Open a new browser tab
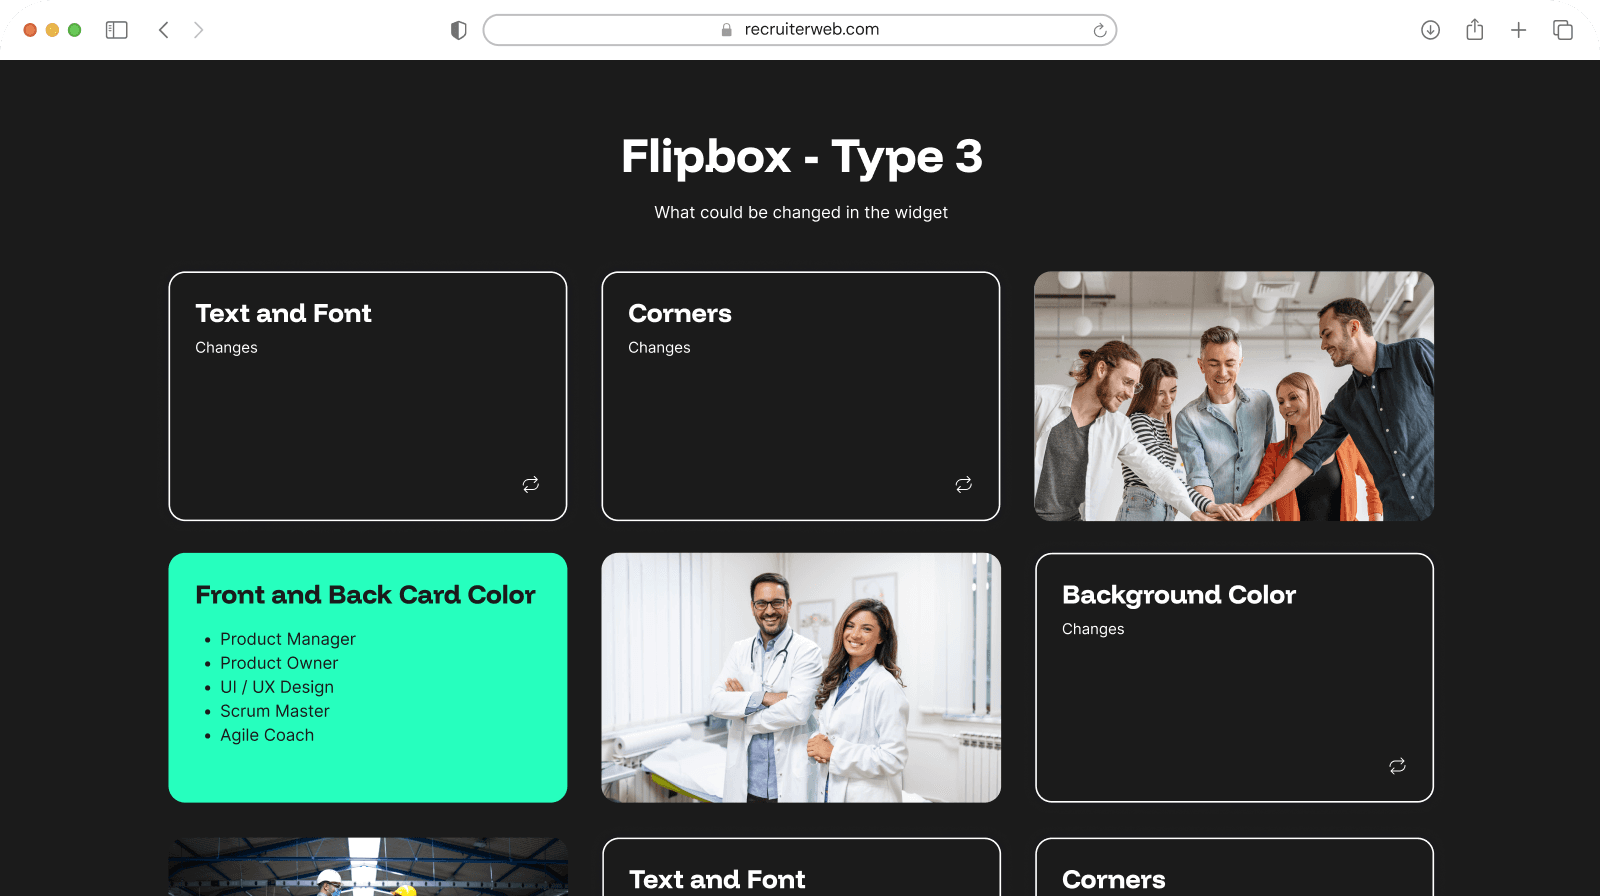 click(x=1518, y=30)
